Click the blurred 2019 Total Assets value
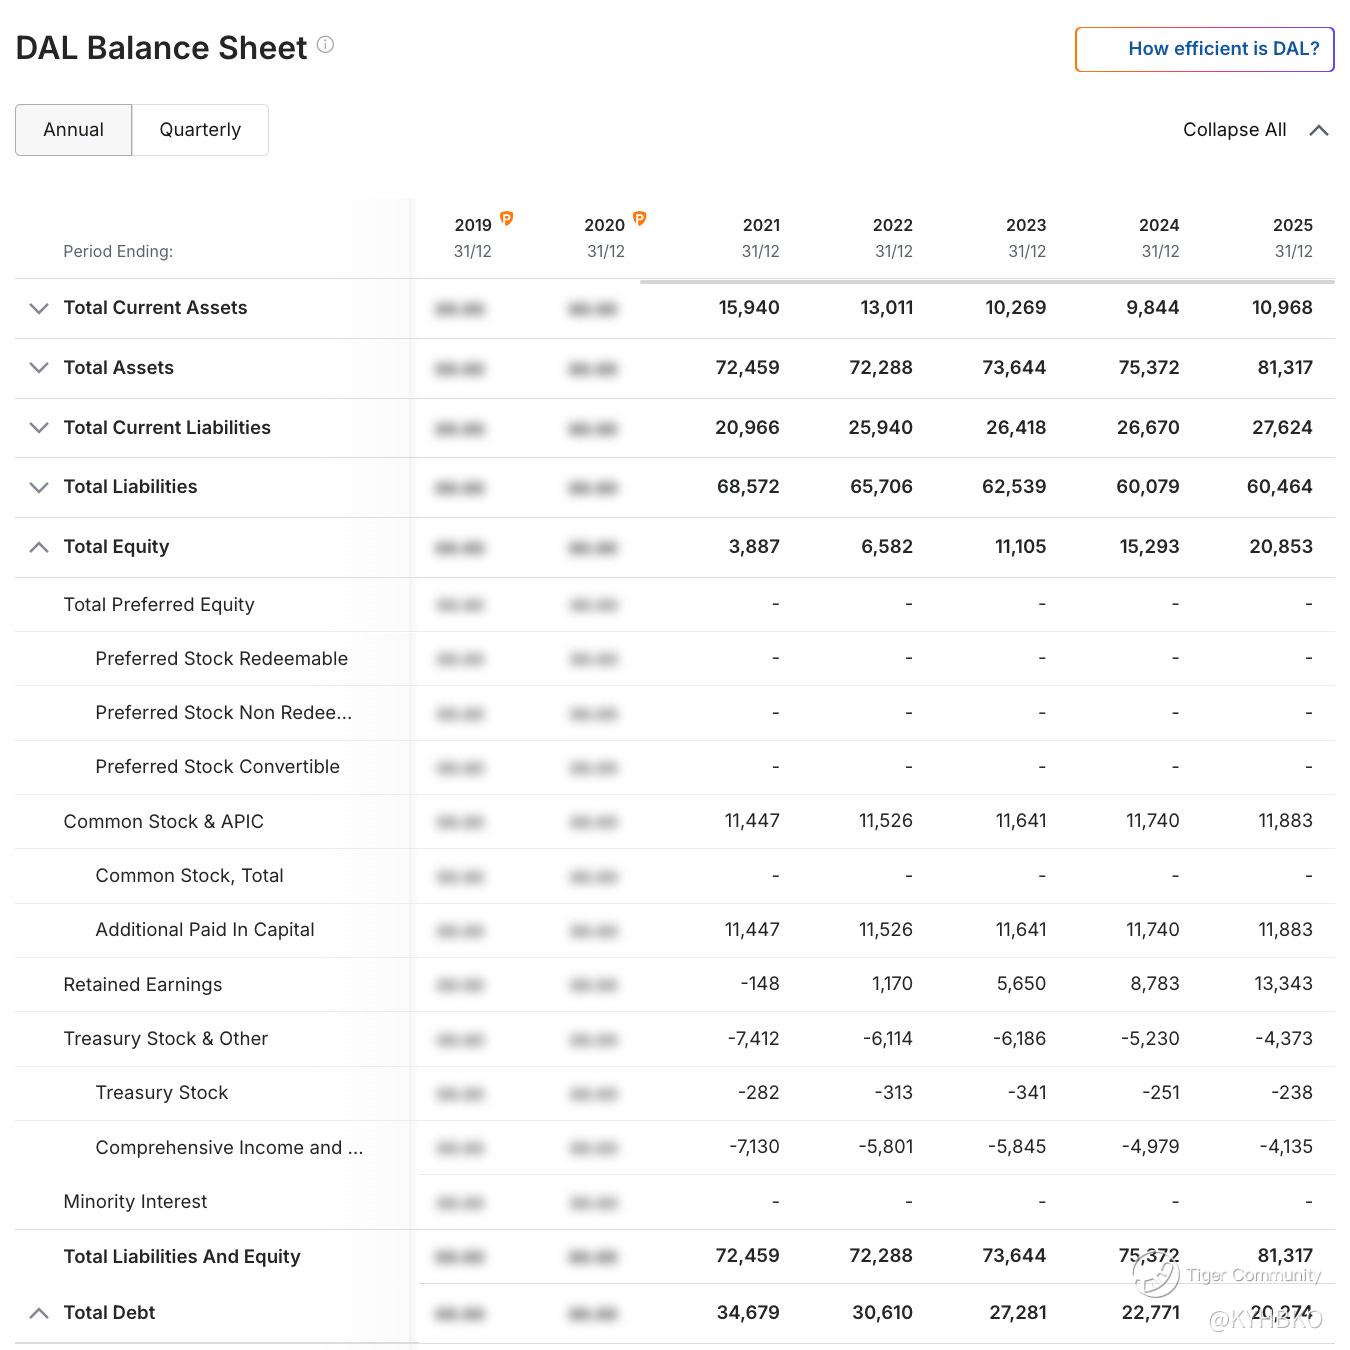Image resolution: width=1350 pixels, height=1350 pixels. (x=460, y=369)
